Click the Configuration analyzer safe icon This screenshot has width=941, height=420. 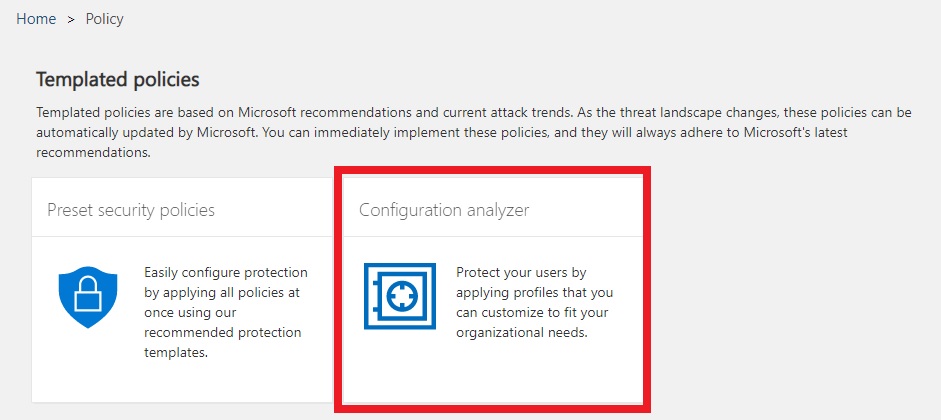pyautogui.click(x=400, y=298)
